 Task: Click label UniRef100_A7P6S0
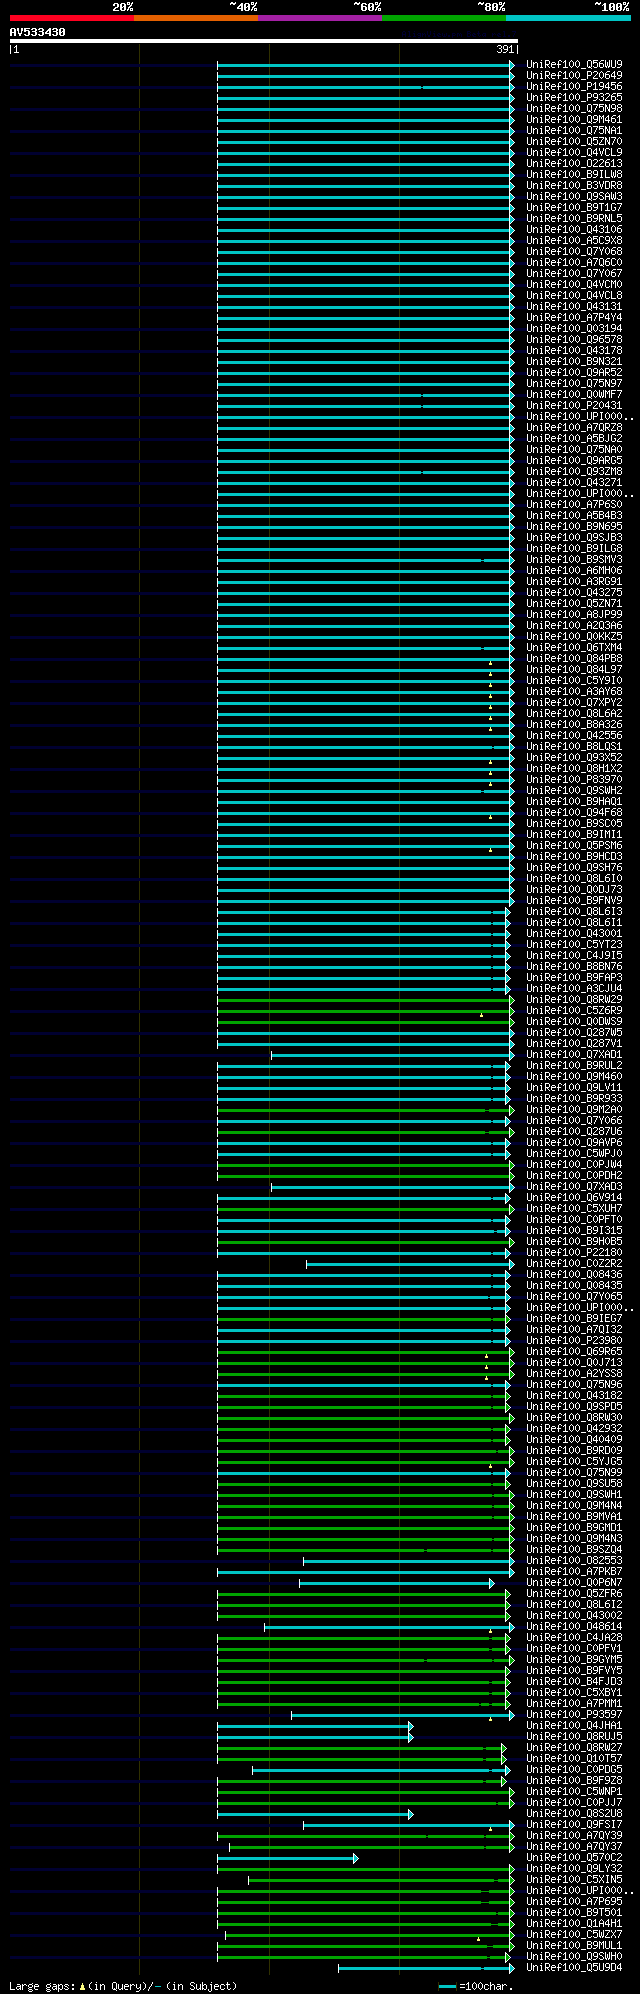[574, 504]
